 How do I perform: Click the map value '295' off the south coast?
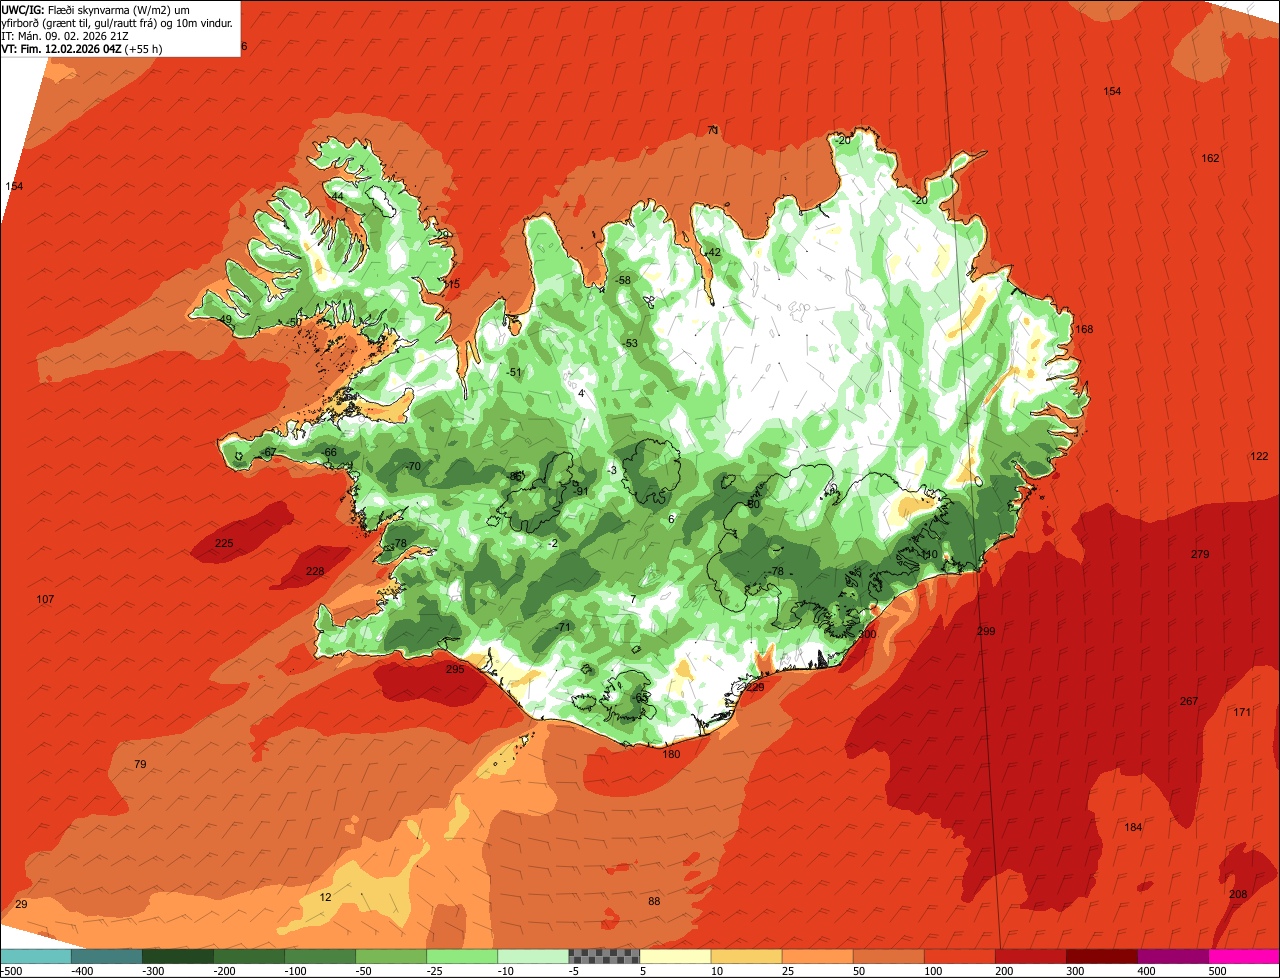[455, 669]
